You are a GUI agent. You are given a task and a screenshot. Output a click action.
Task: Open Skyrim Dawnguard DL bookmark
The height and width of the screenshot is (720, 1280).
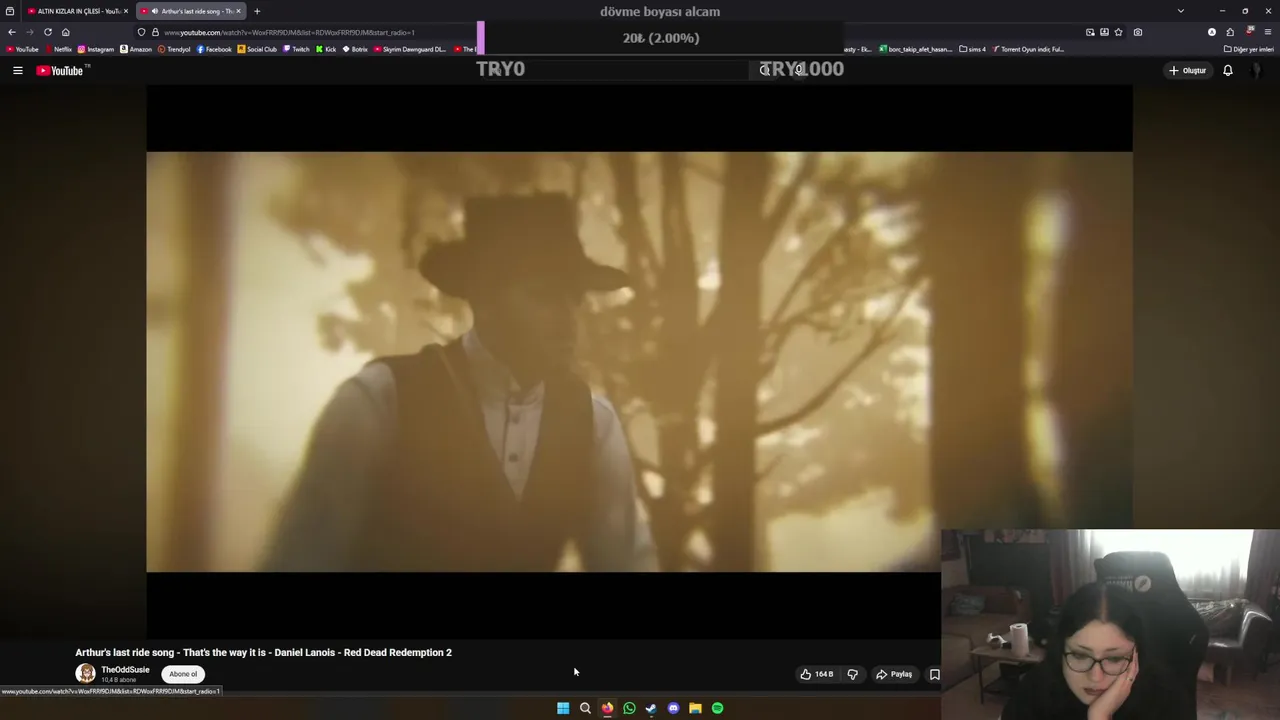pyautogui.click(x=409, y=49)
